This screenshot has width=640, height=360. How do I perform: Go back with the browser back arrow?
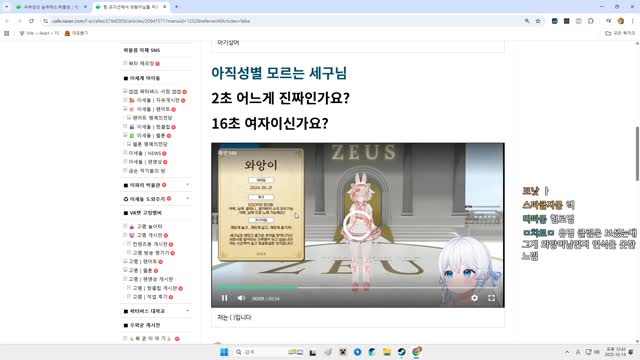pyautogui.click(x=7, y=21)
